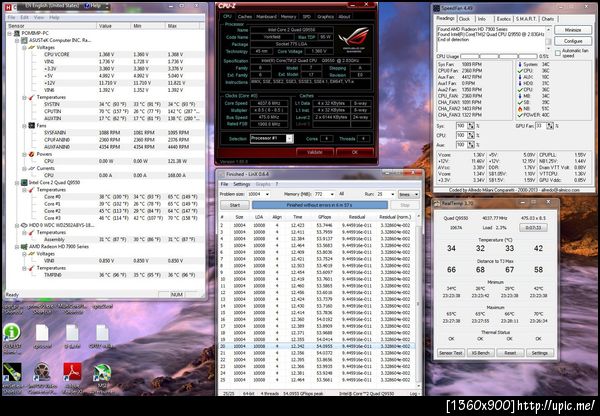This screenshot has width=600, height=416.
Task: Open the Charts tab in SpeedFan
Action: click(x=548, y=19)
